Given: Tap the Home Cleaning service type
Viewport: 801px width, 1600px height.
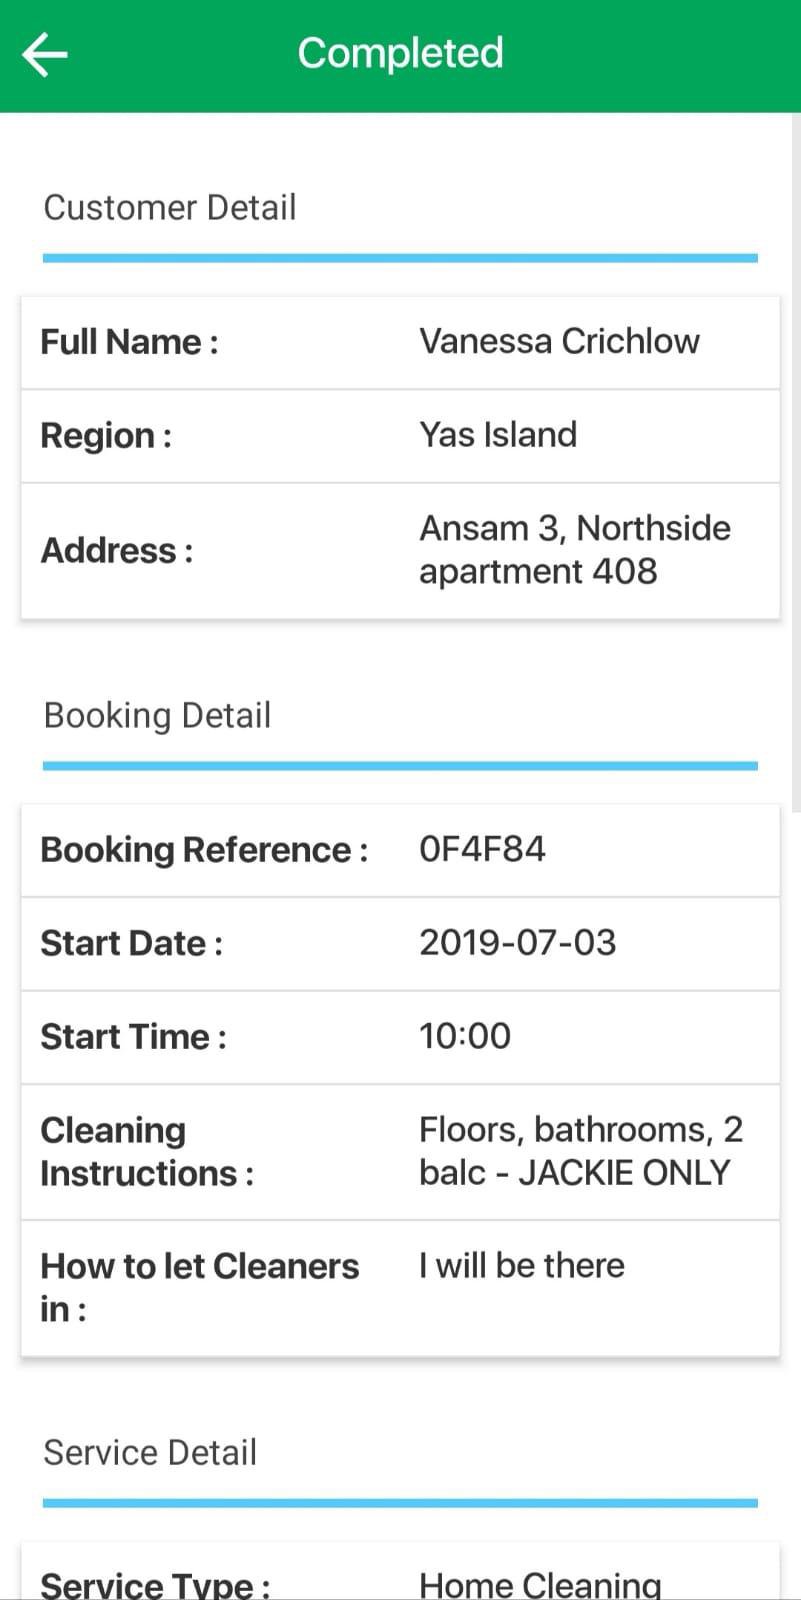Looking at the screenshot, I should pyautogui.click(x=540, y=1584).
